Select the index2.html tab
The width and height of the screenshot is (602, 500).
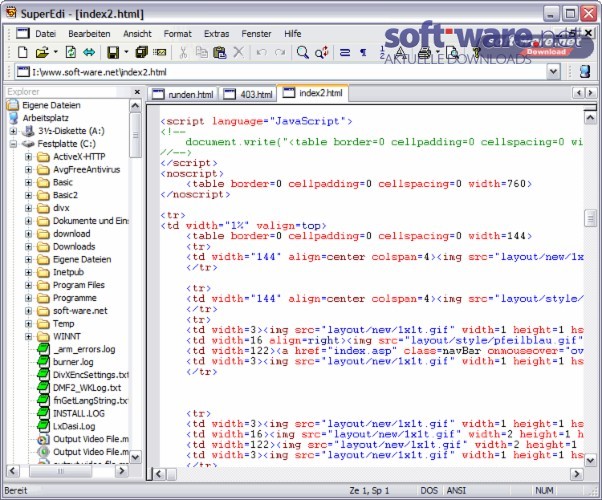(313, 93)
